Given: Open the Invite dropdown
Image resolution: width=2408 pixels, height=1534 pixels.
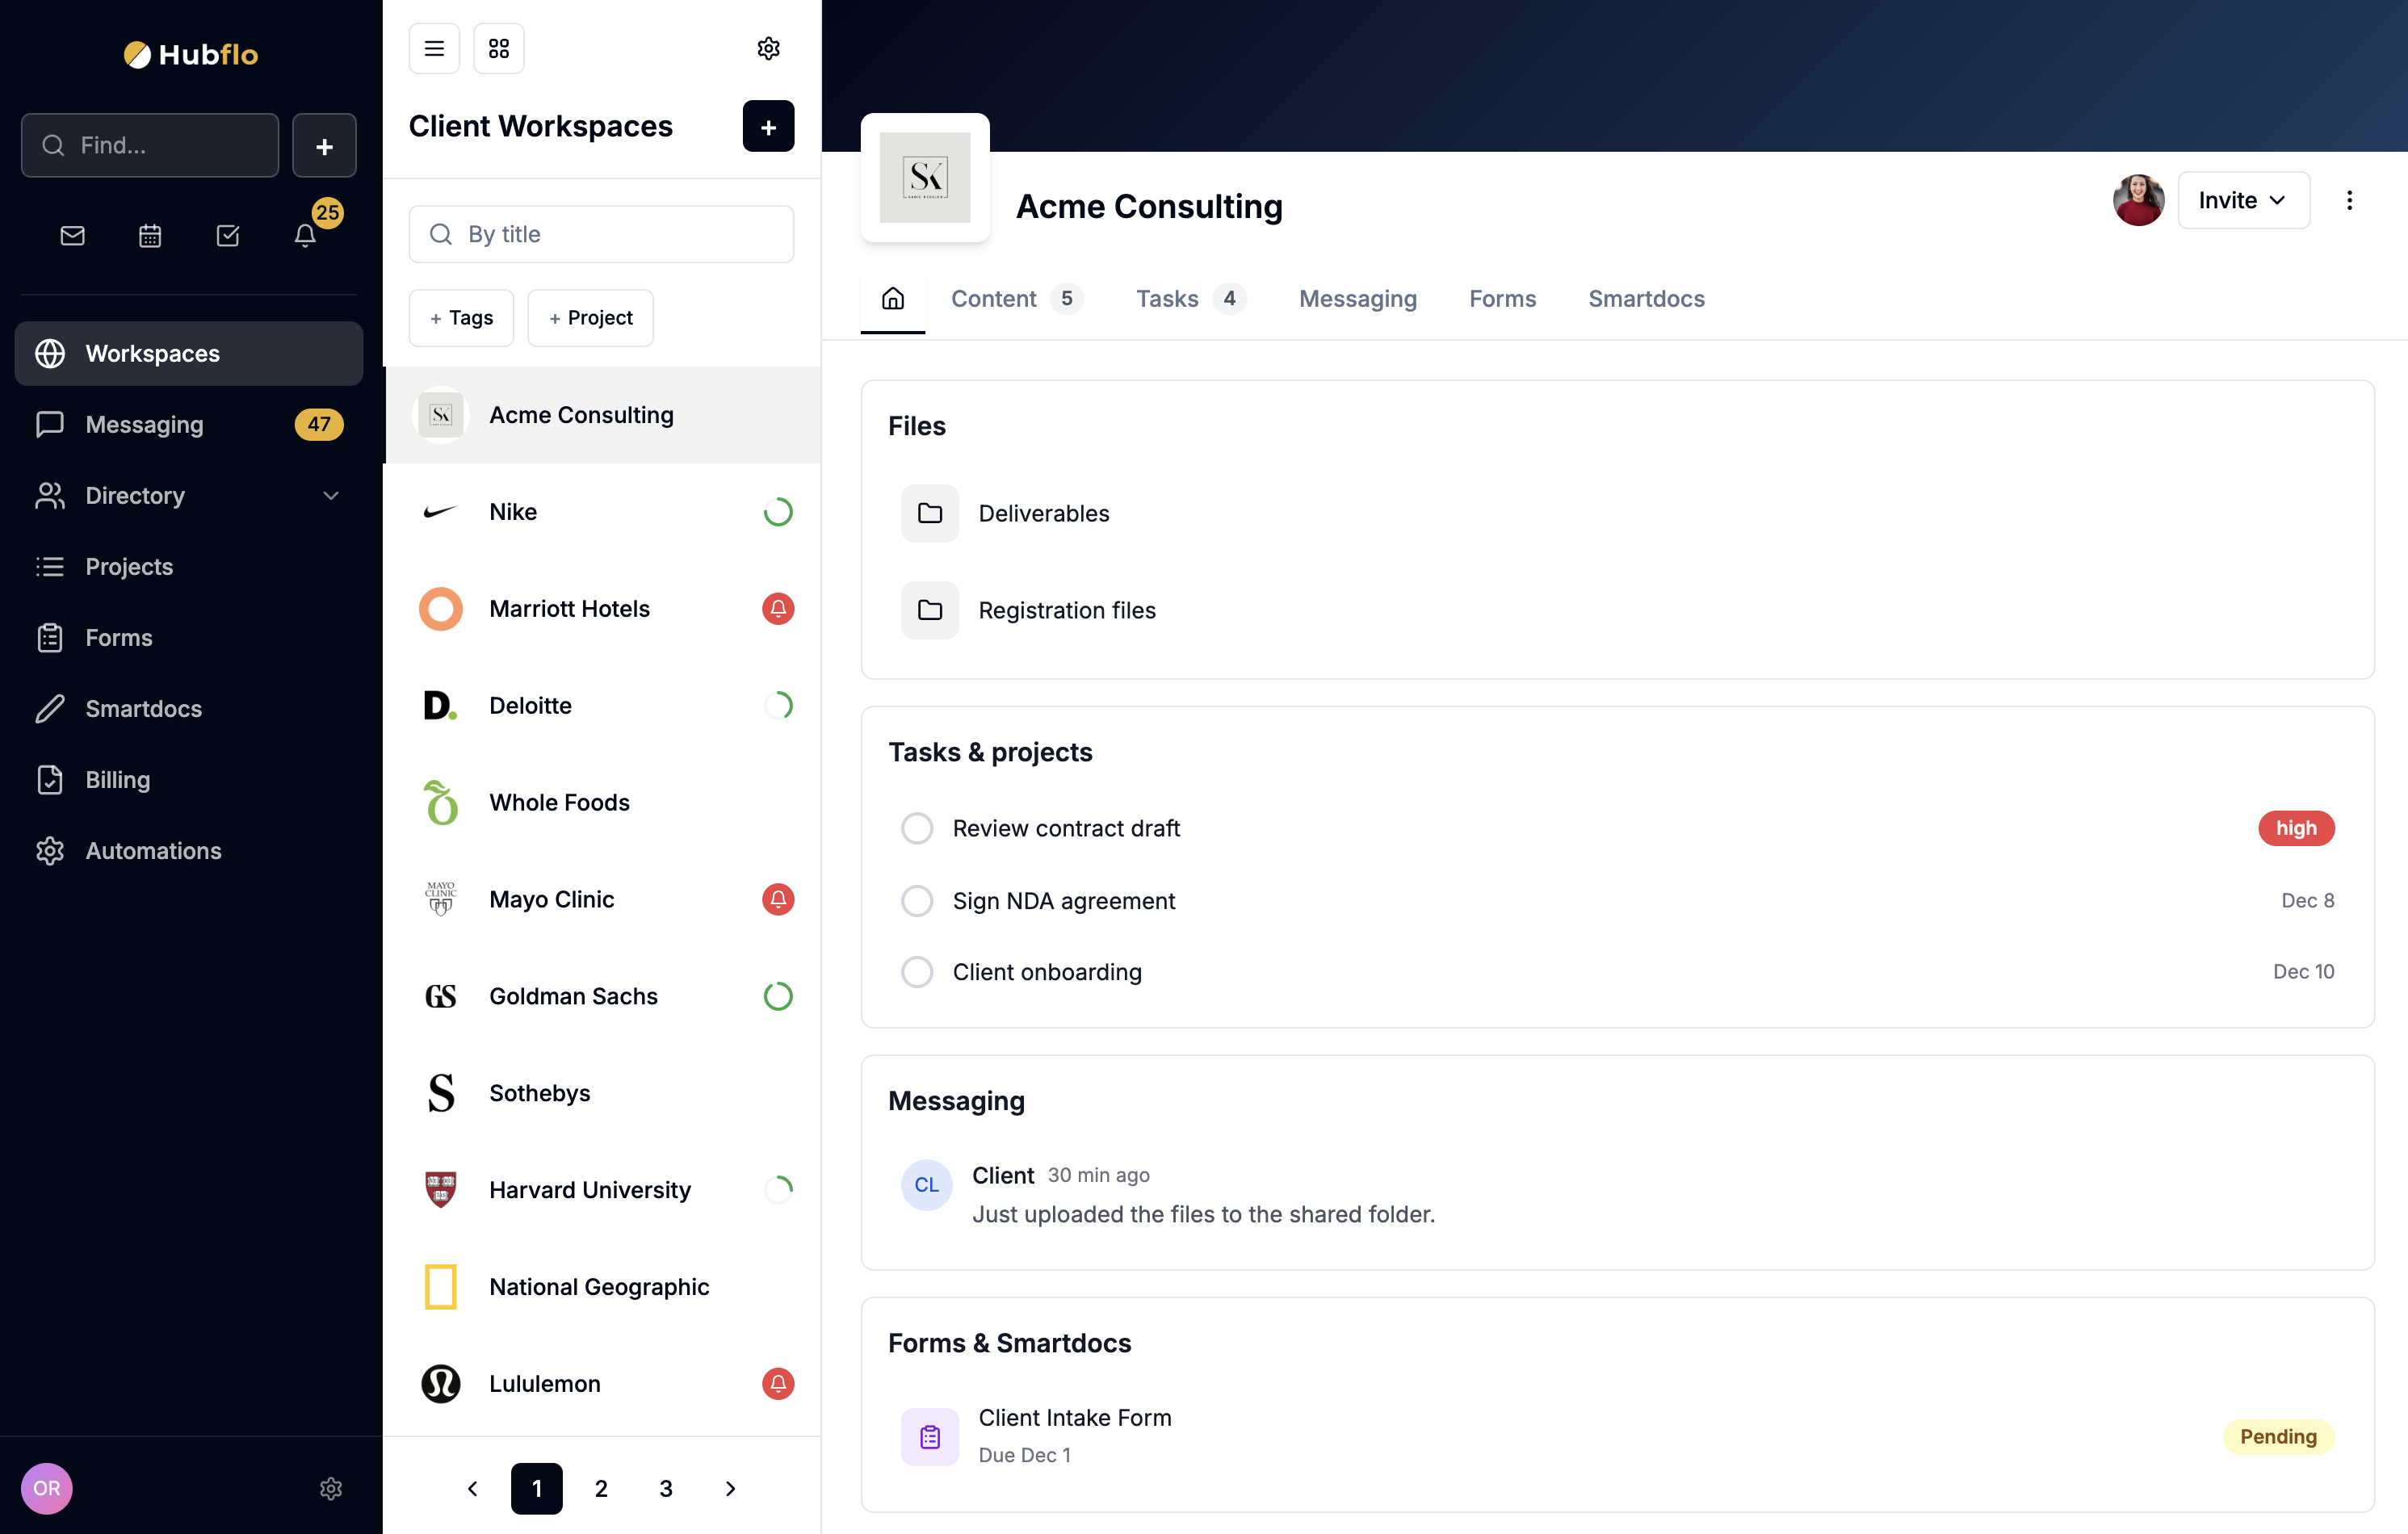Looking at the screenshot, I should click(2243, 200).
